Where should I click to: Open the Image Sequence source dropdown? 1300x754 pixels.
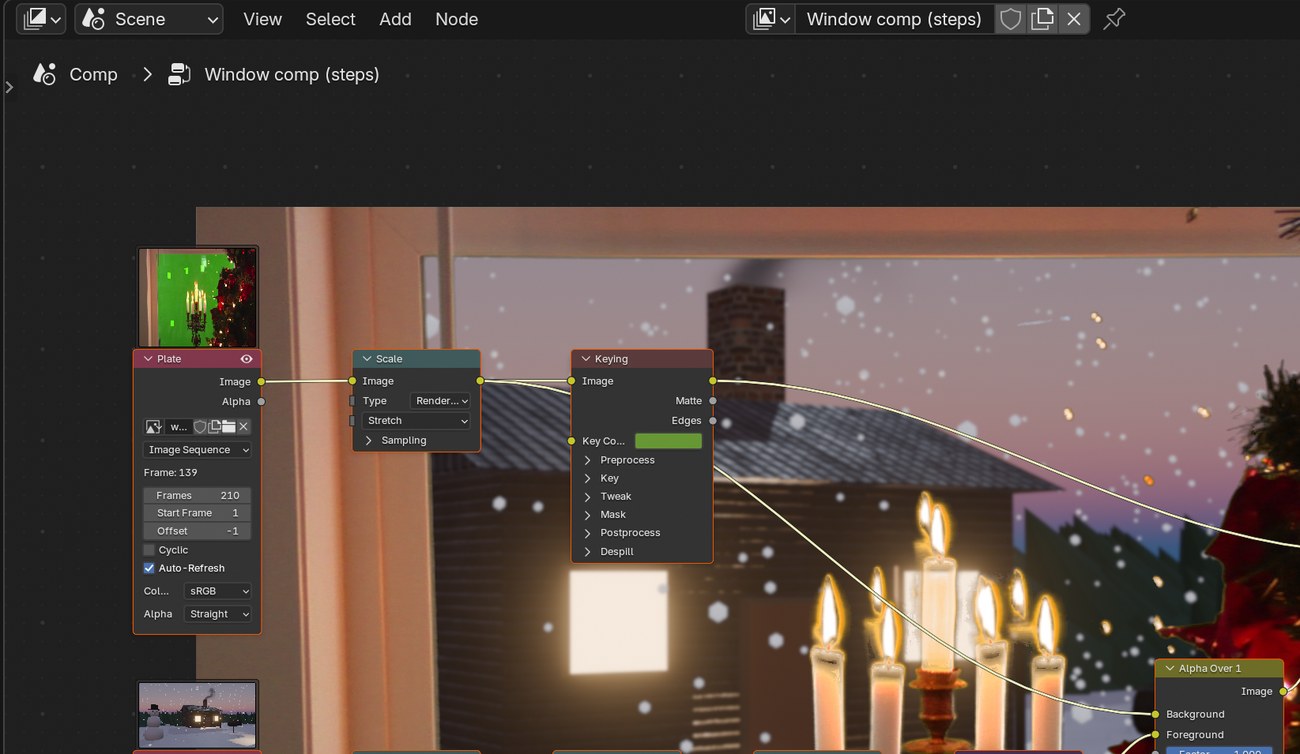[197, 450]
